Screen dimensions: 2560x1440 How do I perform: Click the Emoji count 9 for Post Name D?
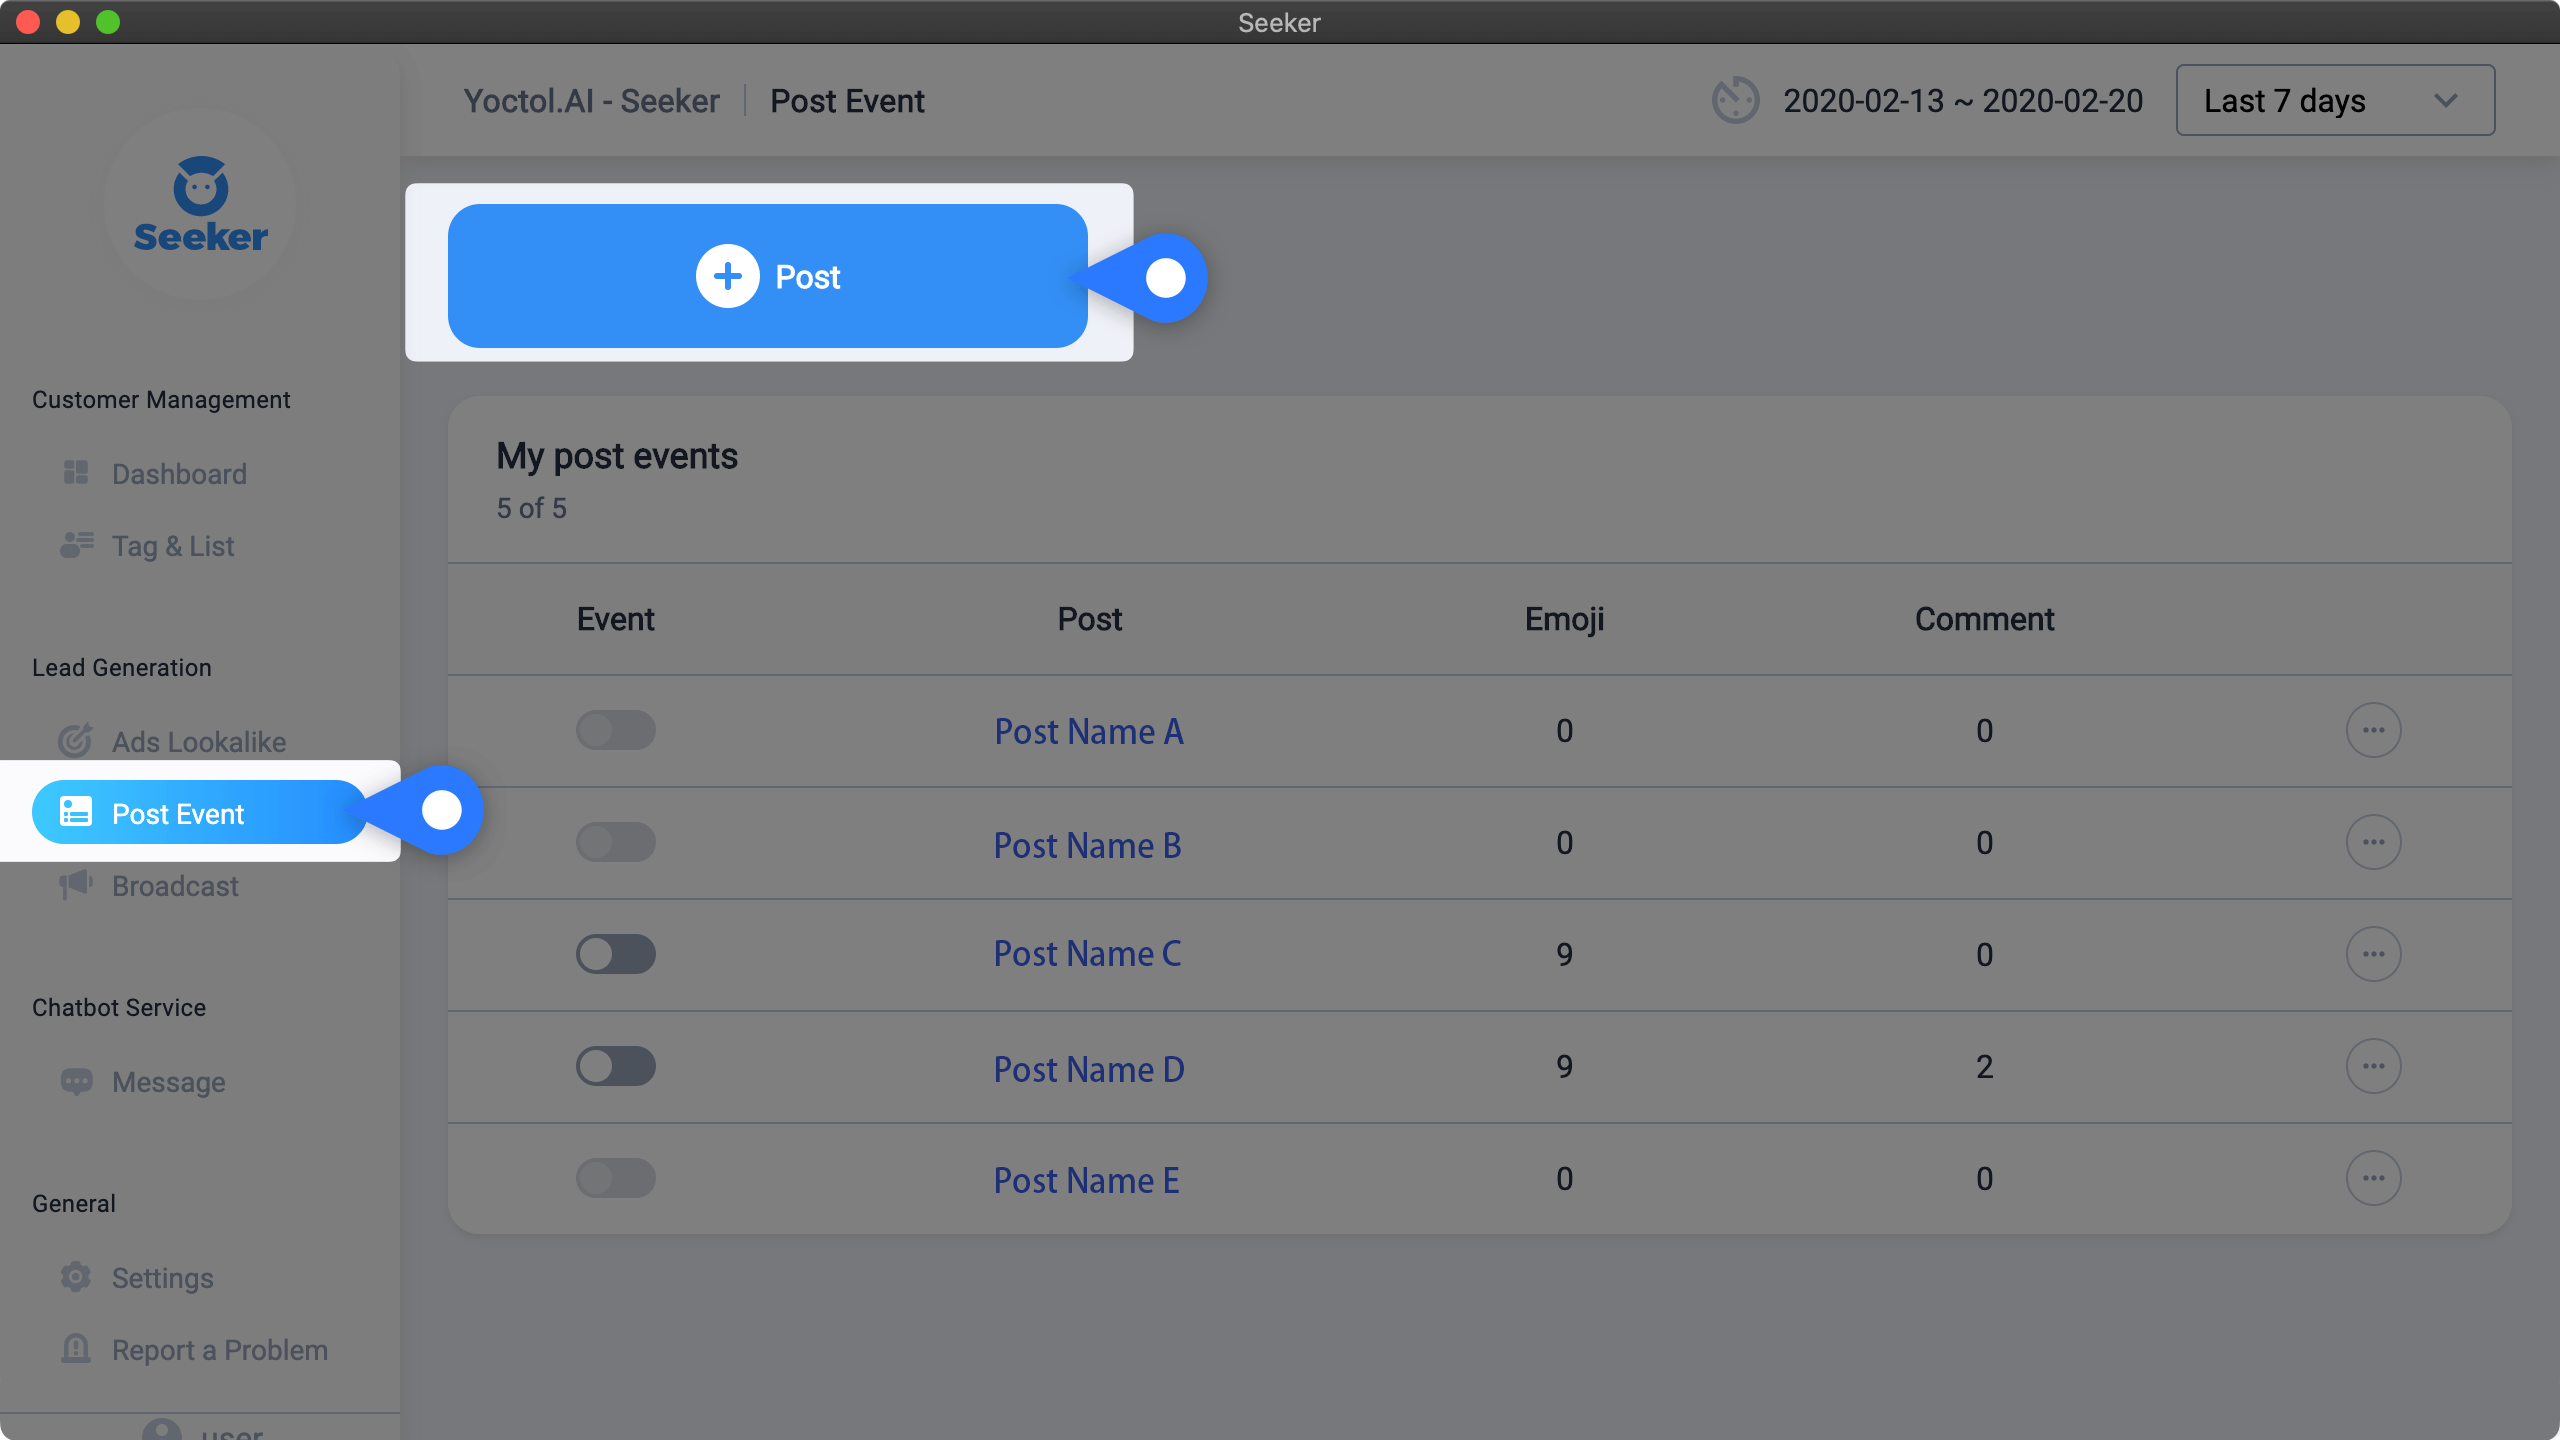tap(1565, 1066)
